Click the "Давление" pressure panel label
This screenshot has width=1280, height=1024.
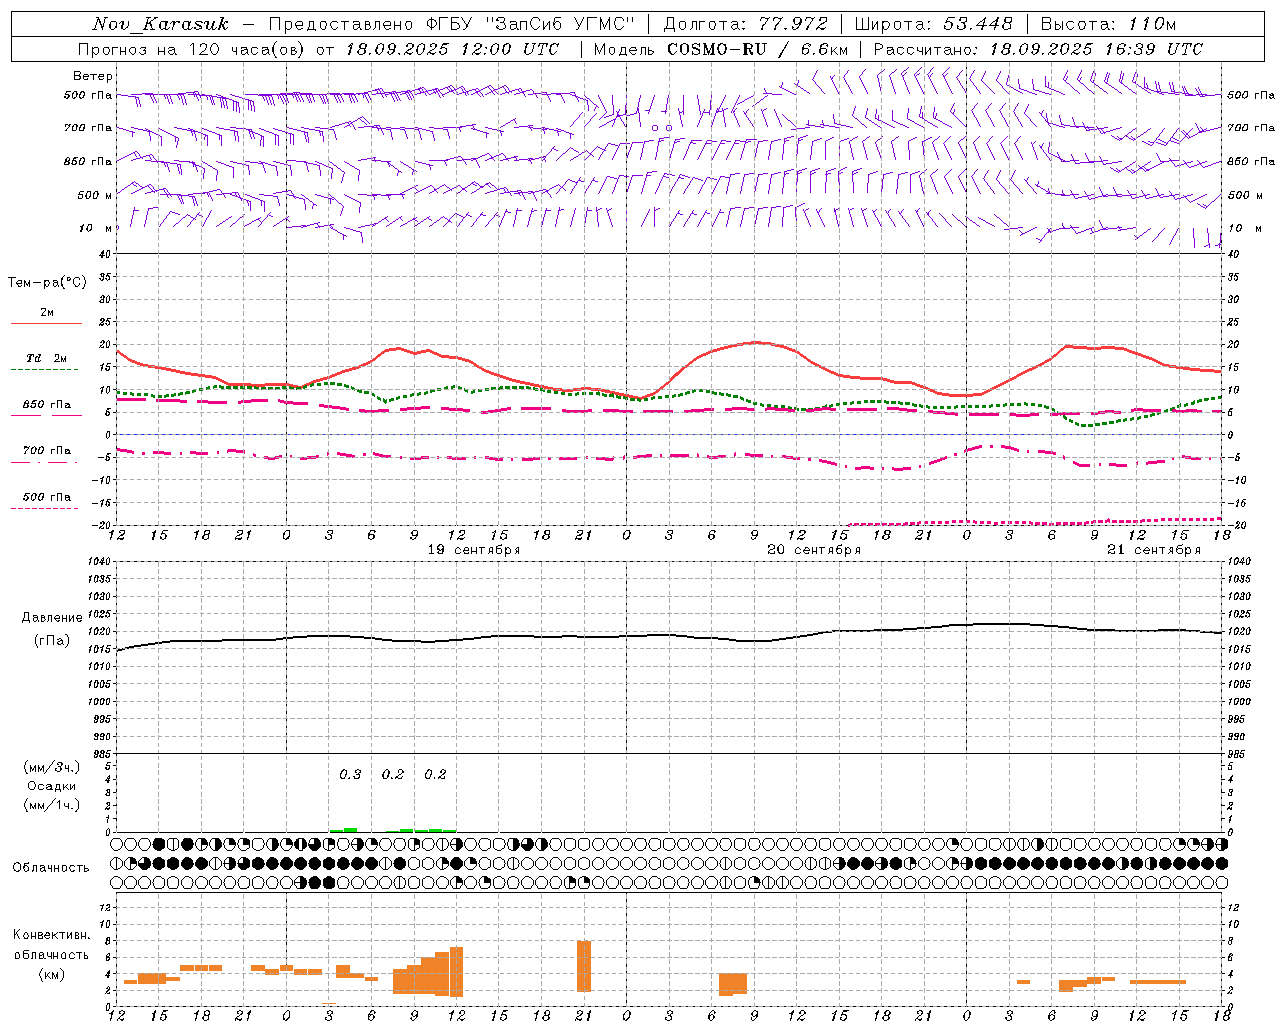point(52,618)
